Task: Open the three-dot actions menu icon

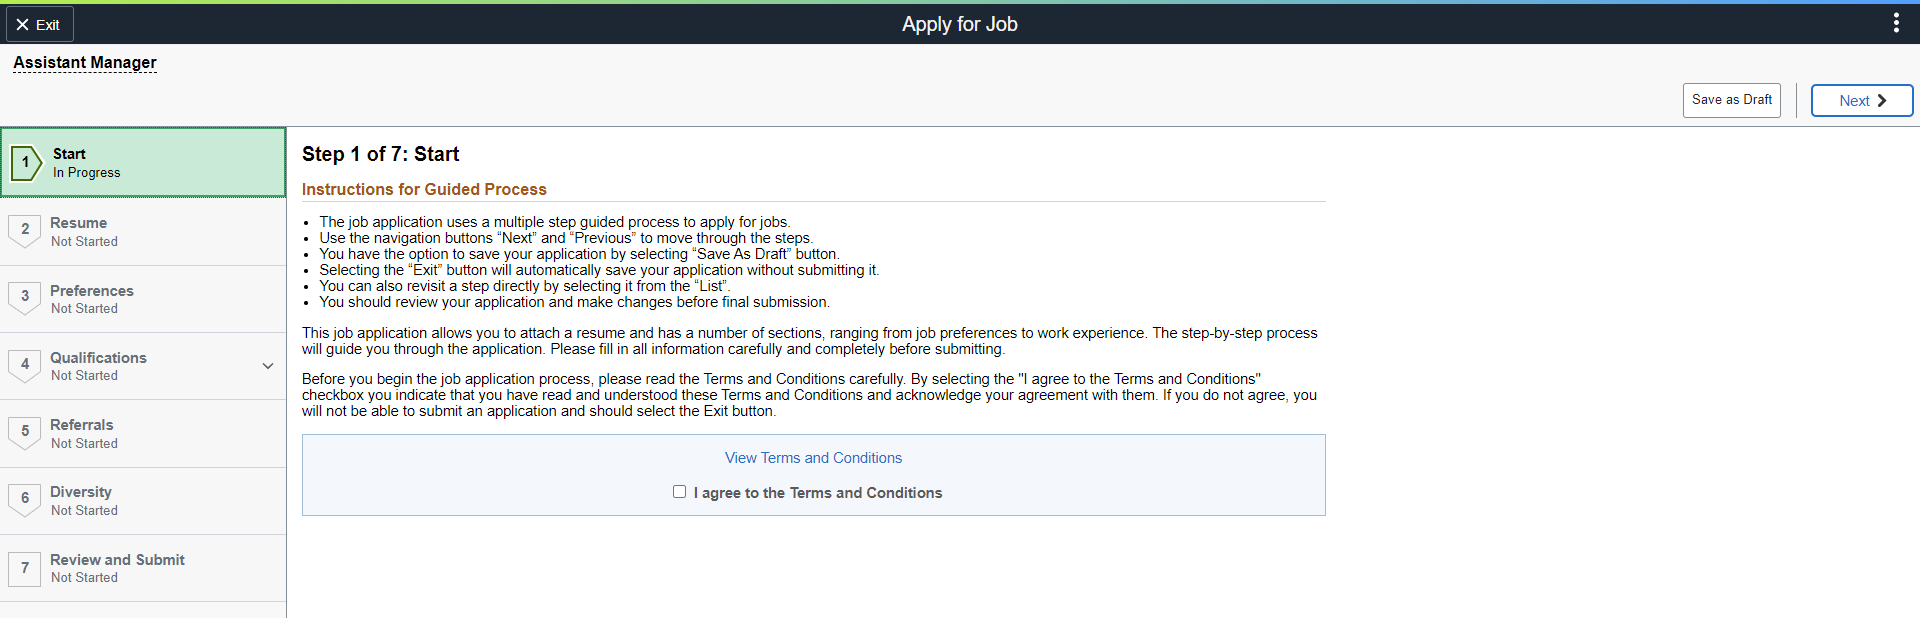Action: point(1896,23)
